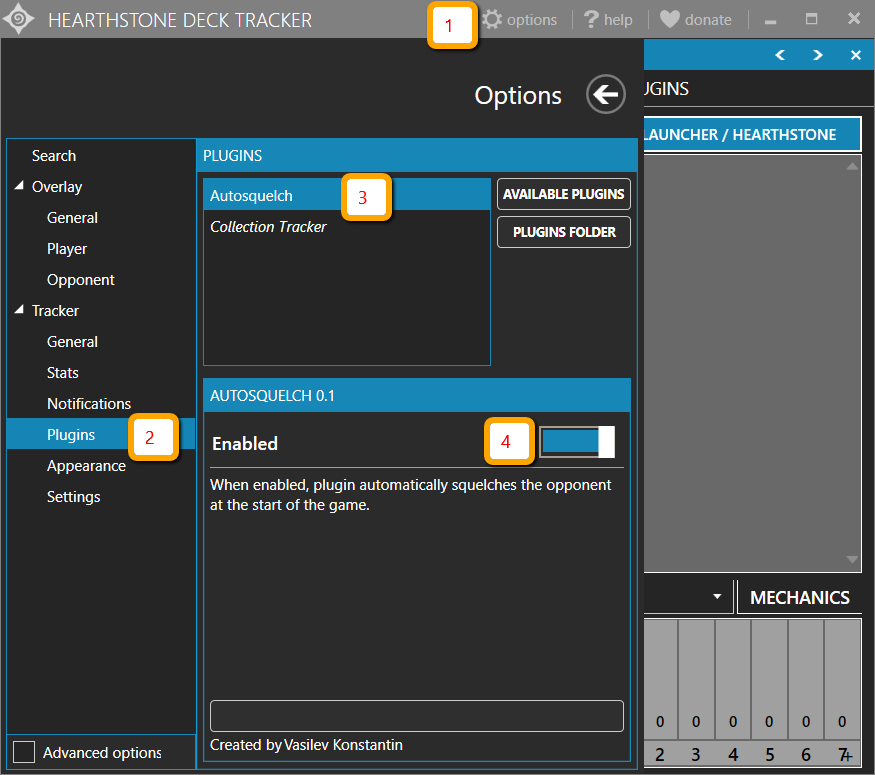The width and height of the screenshot is (875, 775).
Task: Select Search in the options sidebar
Action: [x=54, y=156]
